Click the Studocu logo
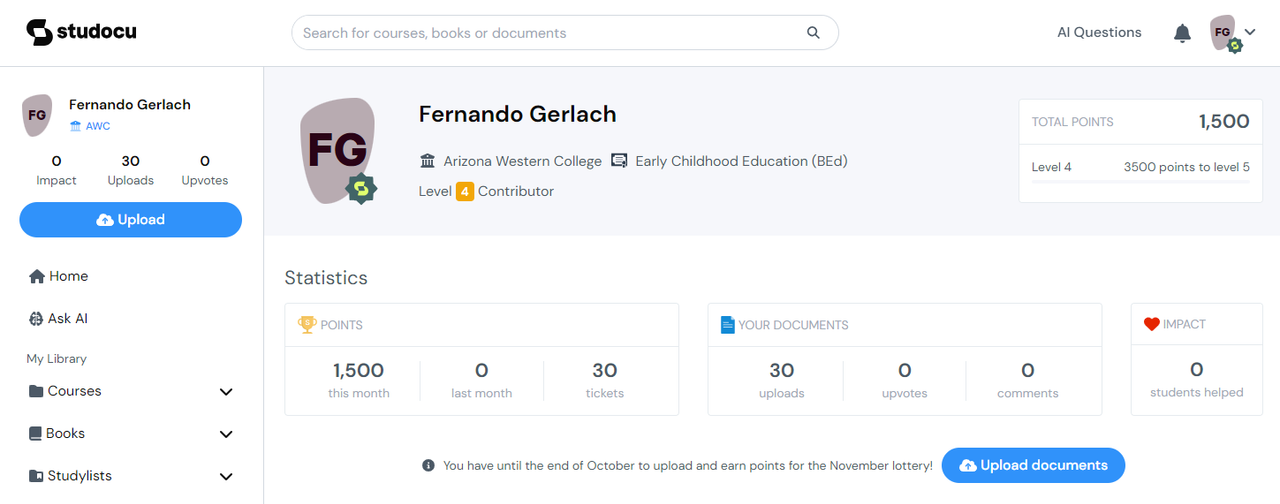 (81, 32)
